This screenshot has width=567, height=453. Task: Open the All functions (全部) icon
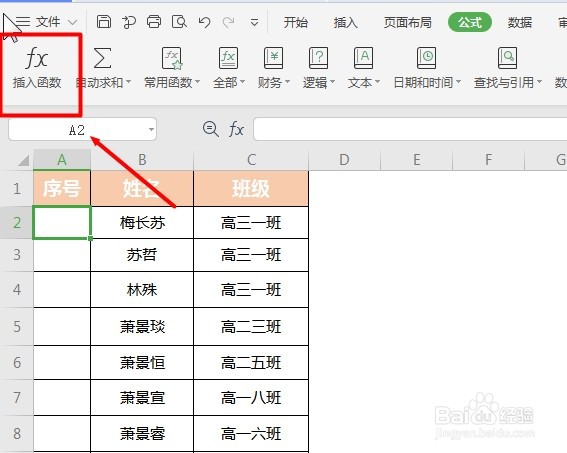point(228,58)
